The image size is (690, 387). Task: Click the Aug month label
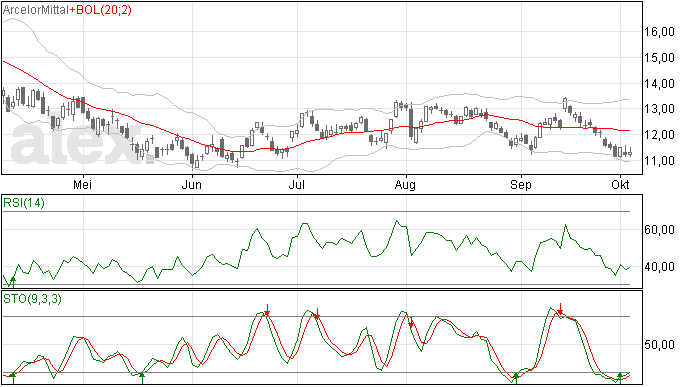click(x=405, y=184)
